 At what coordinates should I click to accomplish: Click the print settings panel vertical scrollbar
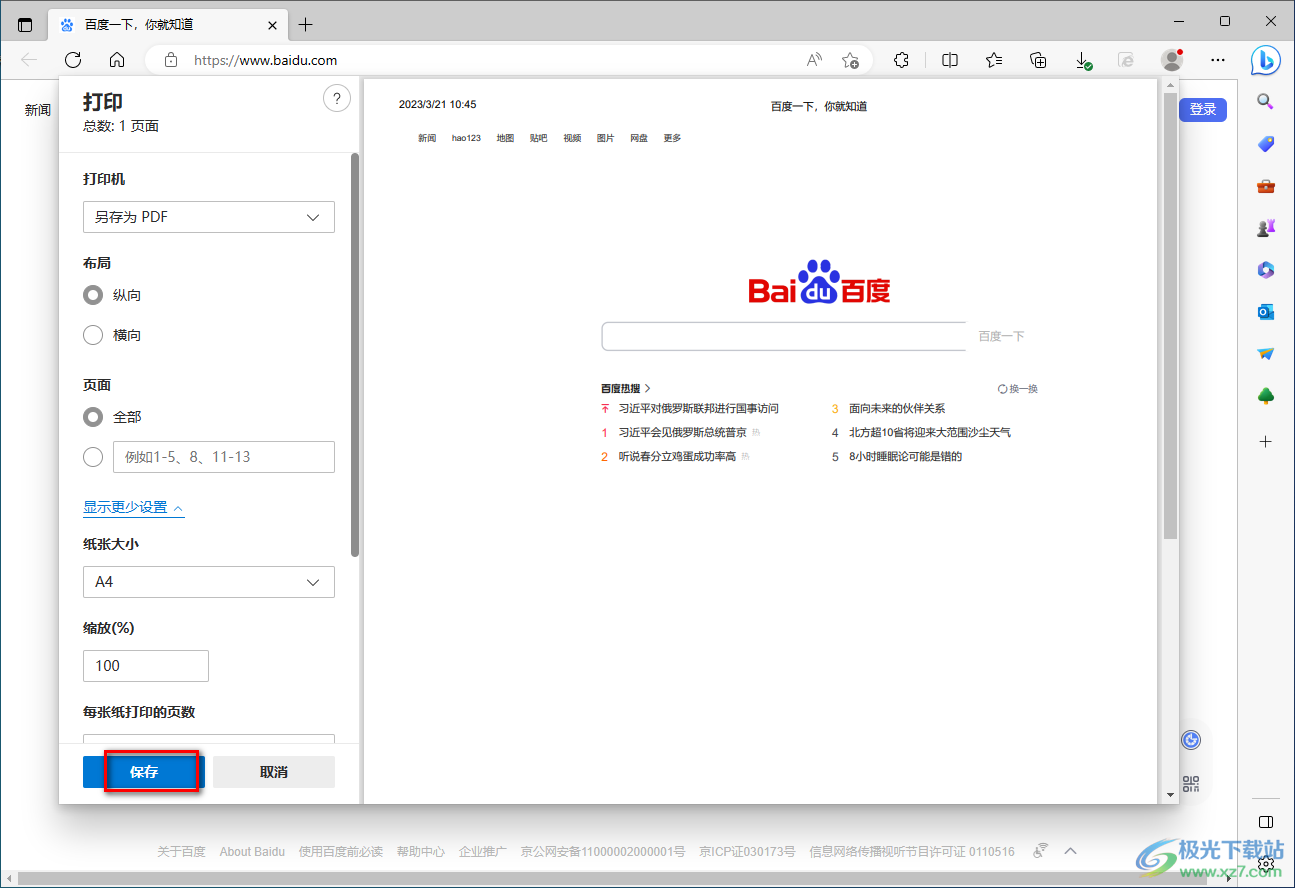[x=354, y=355]
